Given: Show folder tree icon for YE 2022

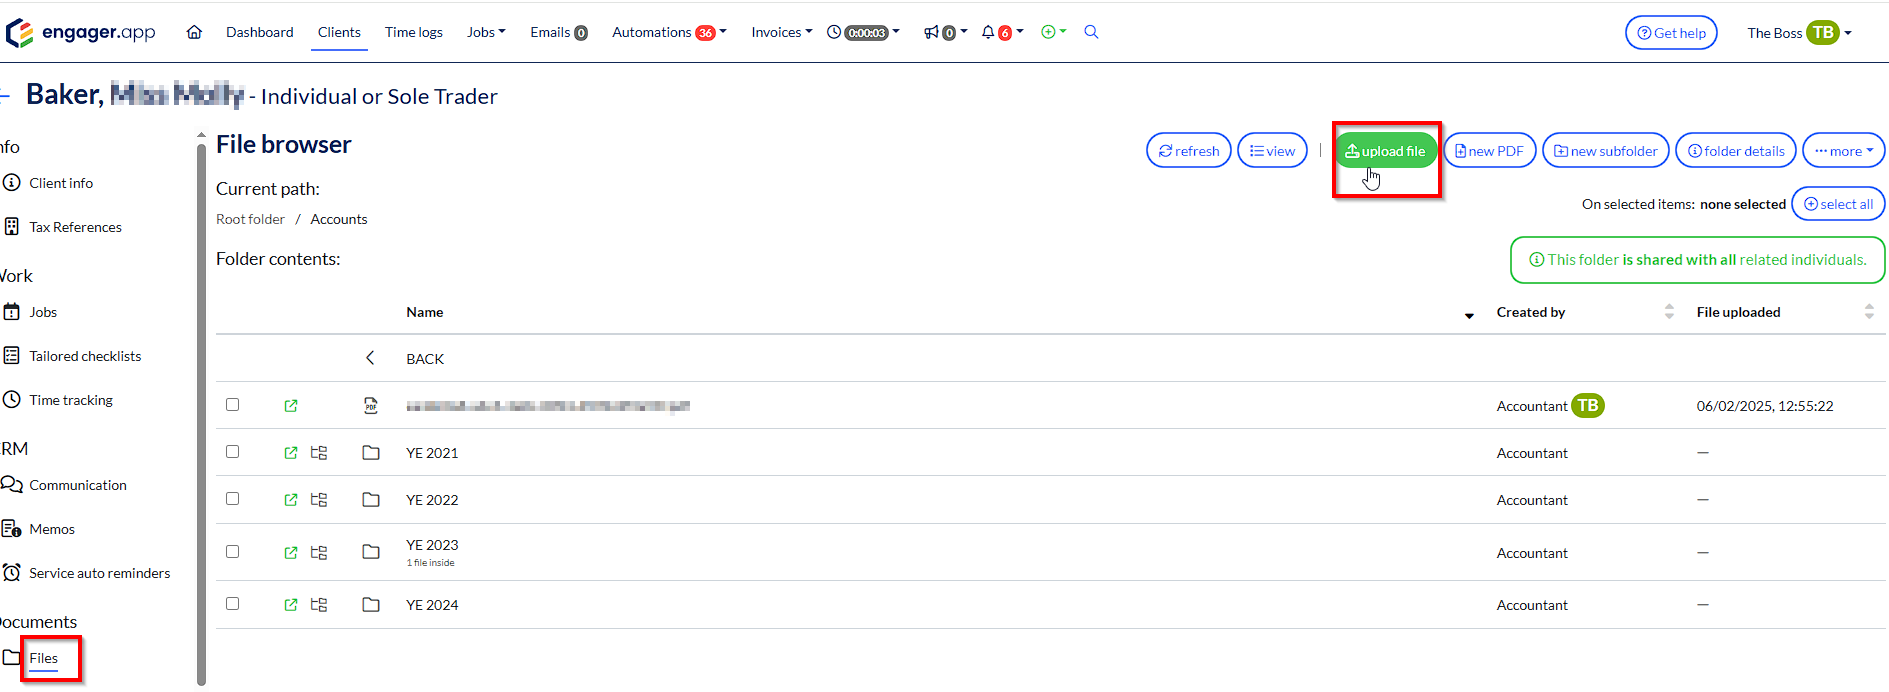Looking at the screenshot, I should point(319,500).
